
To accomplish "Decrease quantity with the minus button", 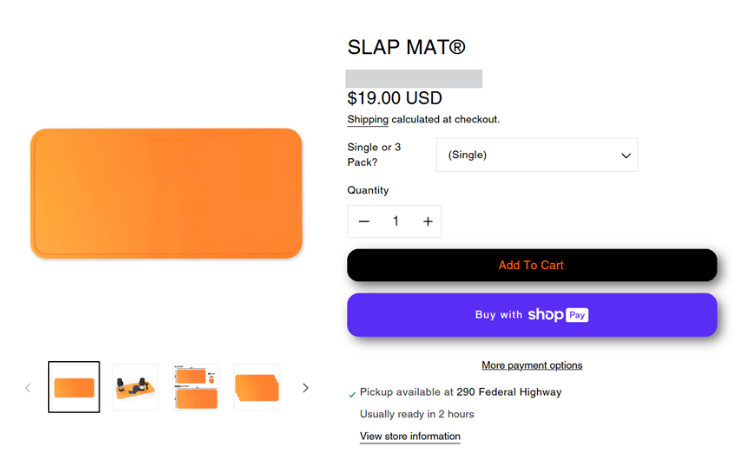I will point(364,222).
